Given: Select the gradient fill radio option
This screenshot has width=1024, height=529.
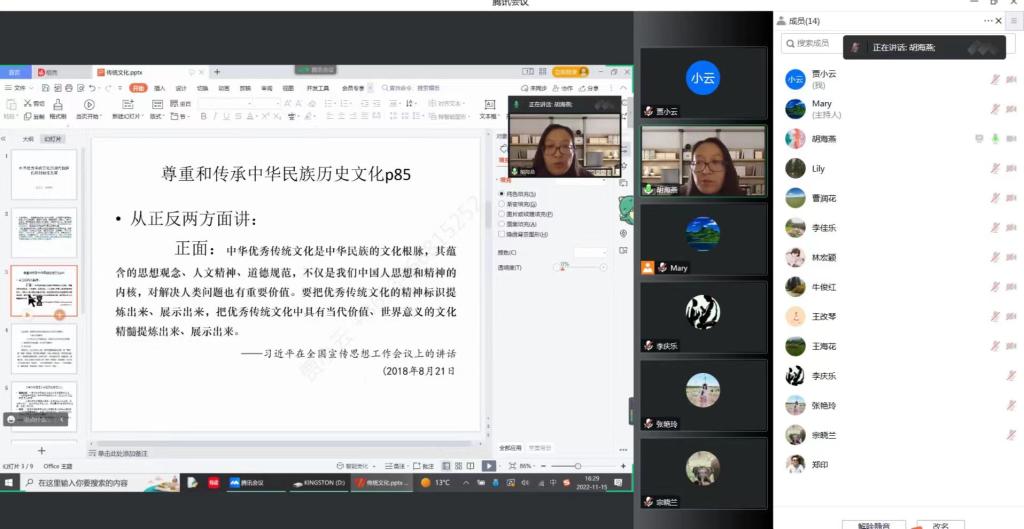Looking at the screenshot, I should pos(501,204).
